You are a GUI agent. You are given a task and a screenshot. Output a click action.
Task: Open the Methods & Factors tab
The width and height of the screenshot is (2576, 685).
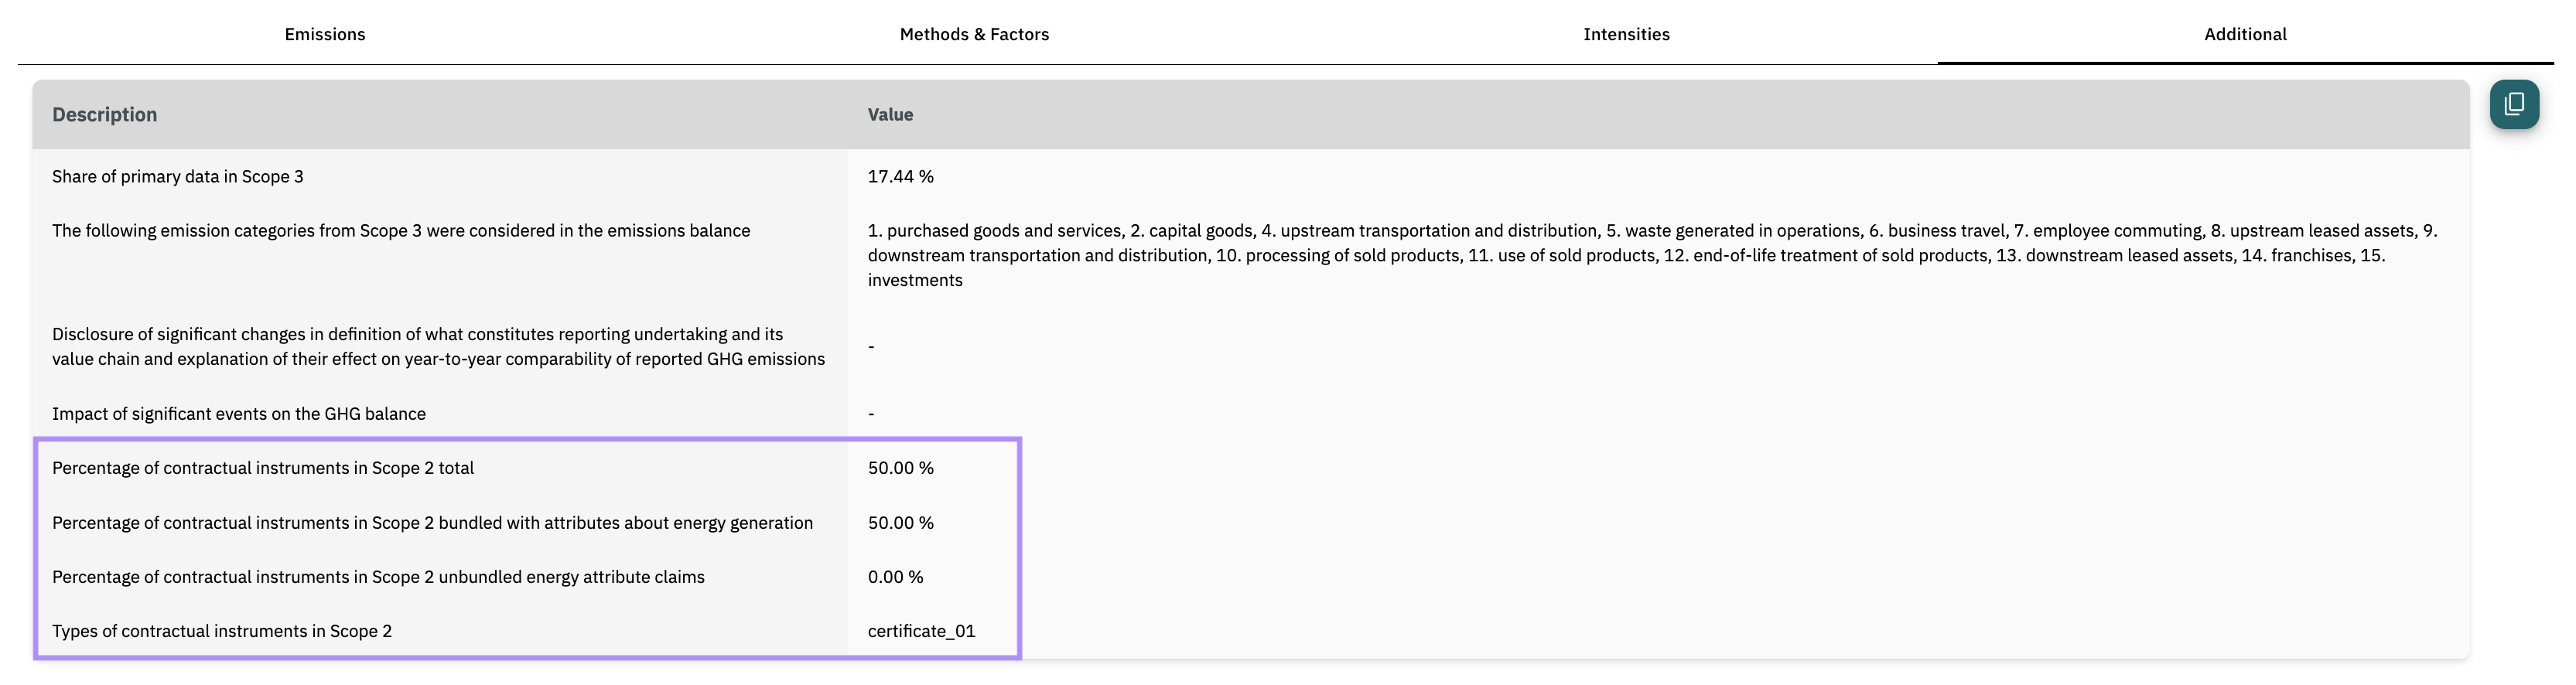[974, 33]
